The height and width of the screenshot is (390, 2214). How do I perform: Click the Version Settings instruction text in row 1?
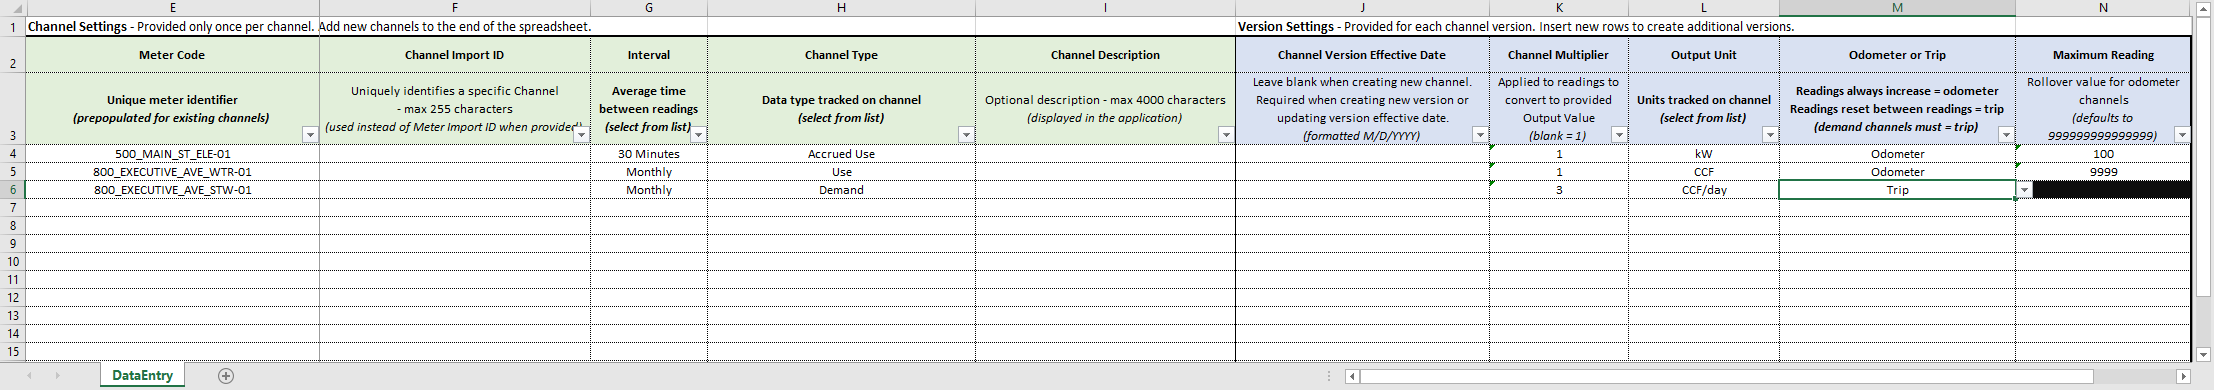[1516, 27]
